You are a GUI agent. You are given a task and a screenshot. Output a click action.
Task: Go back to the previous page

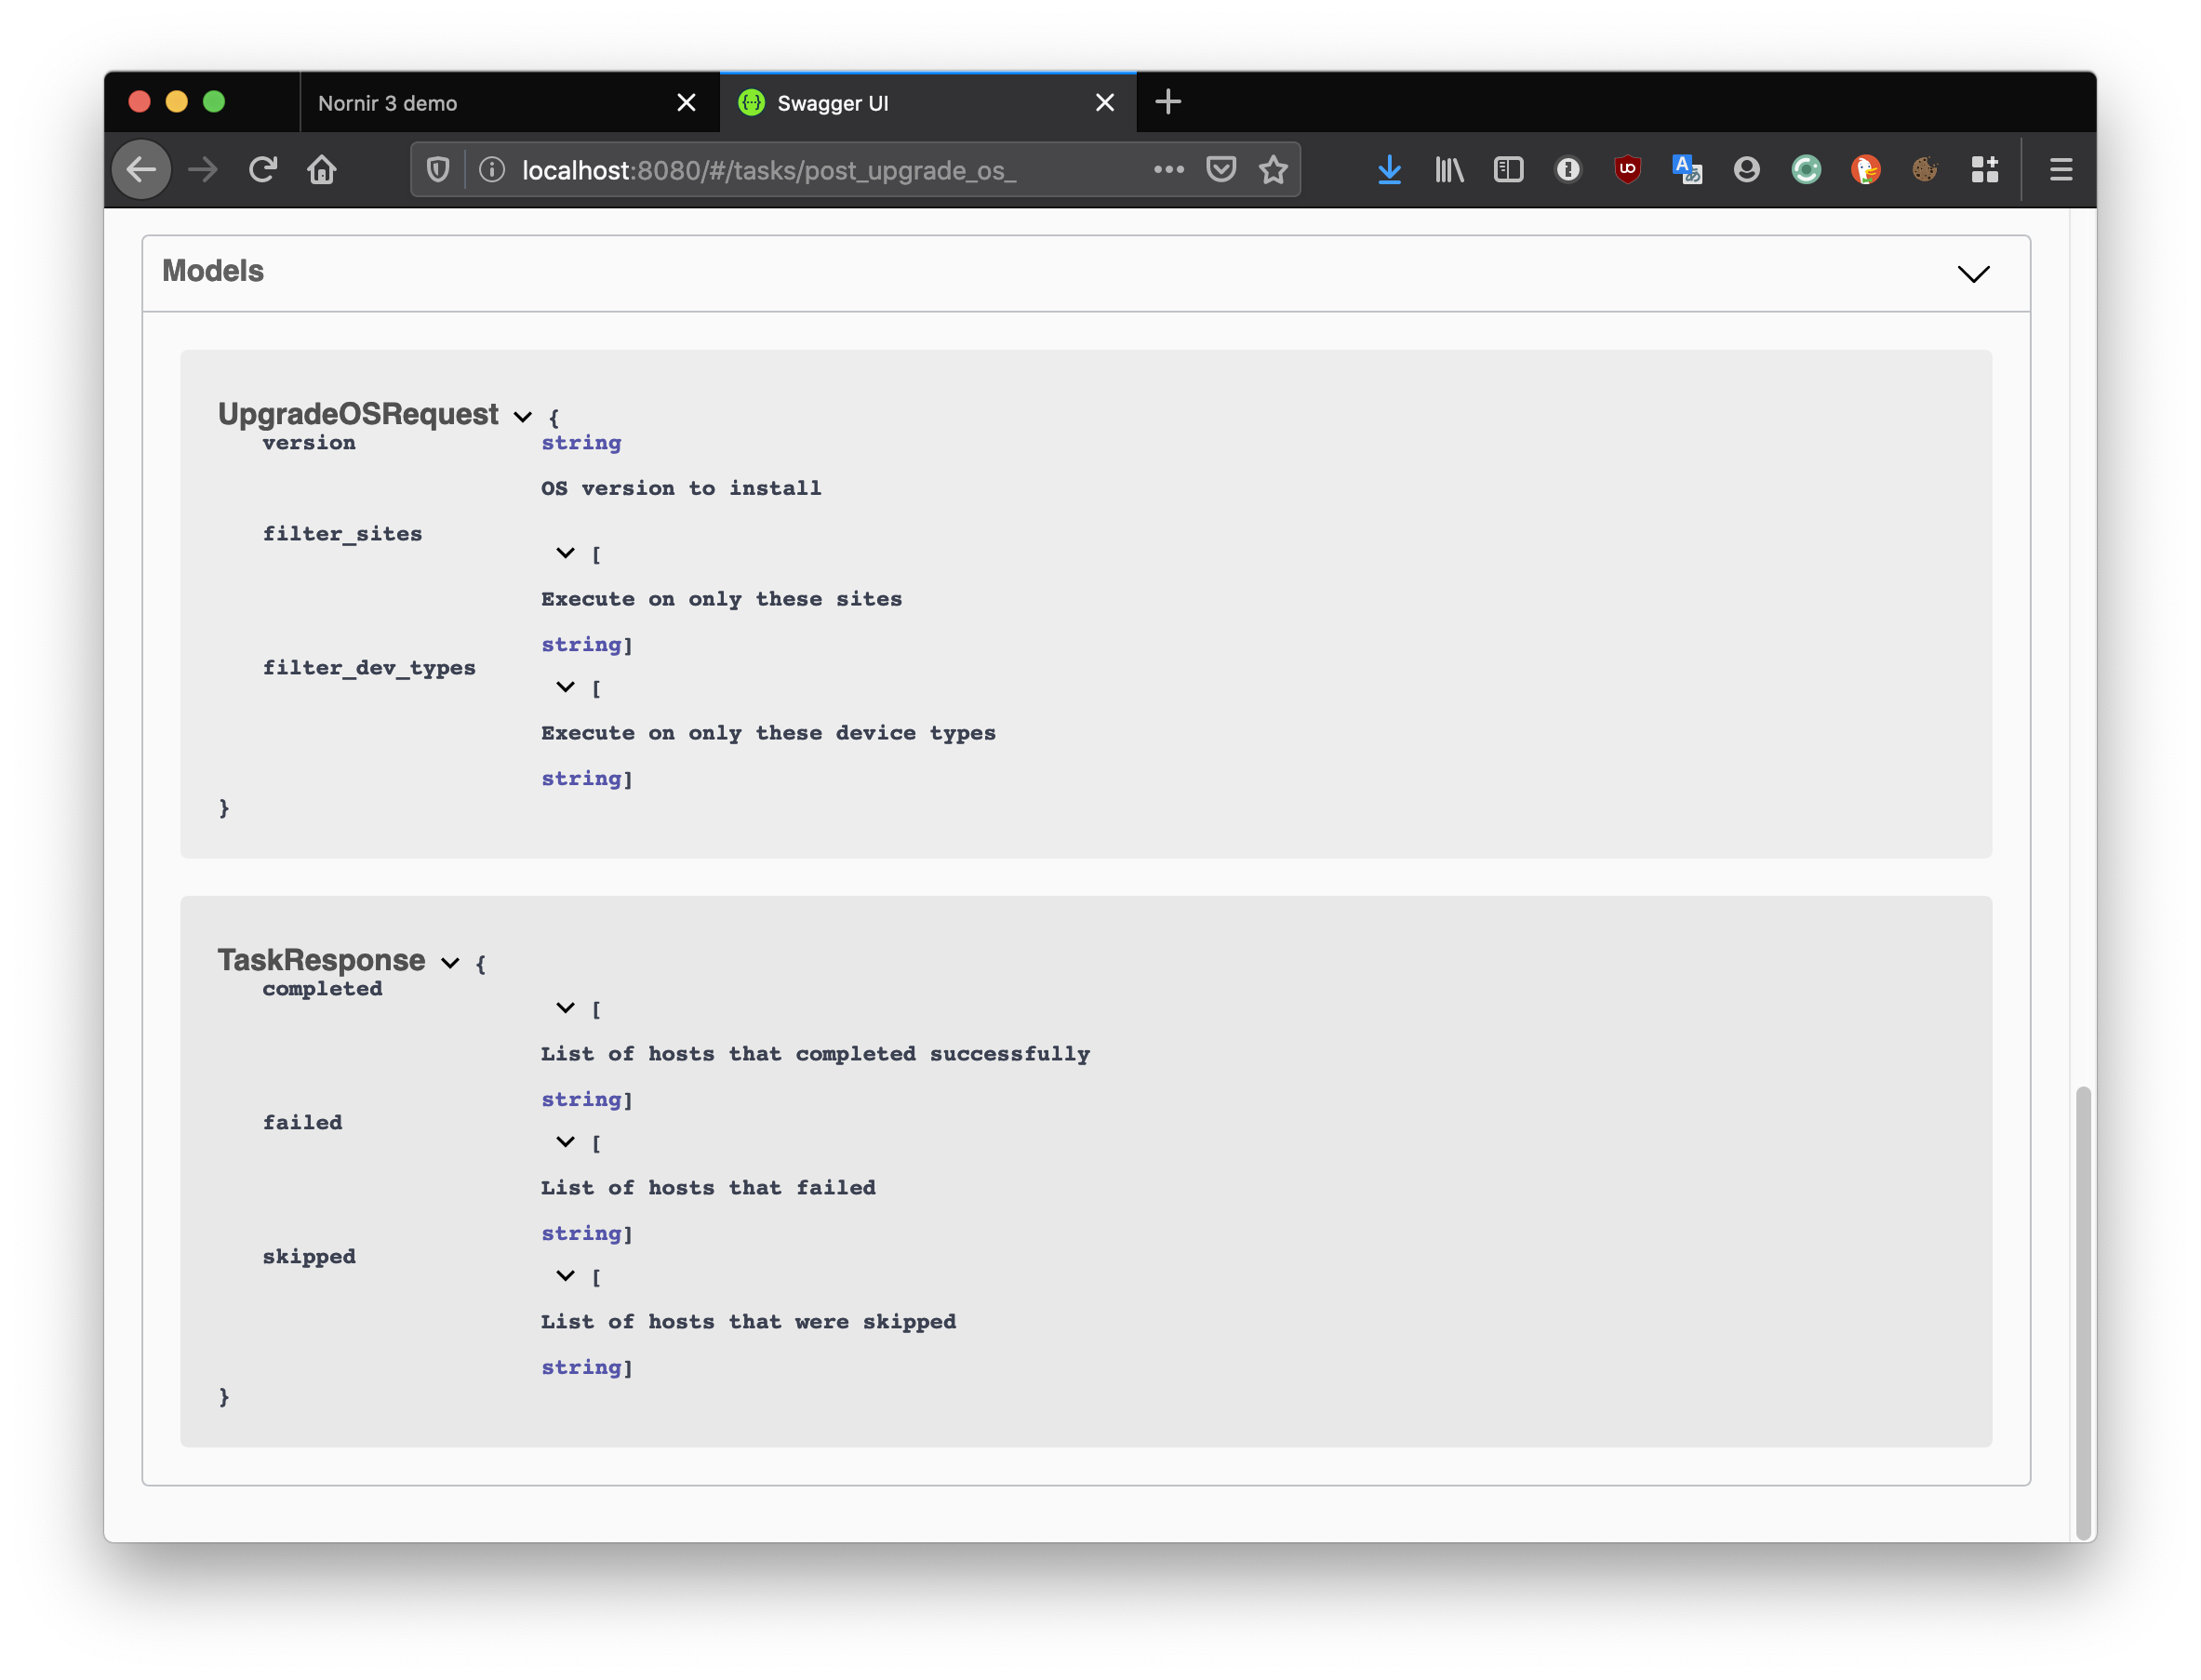point(141,170)
